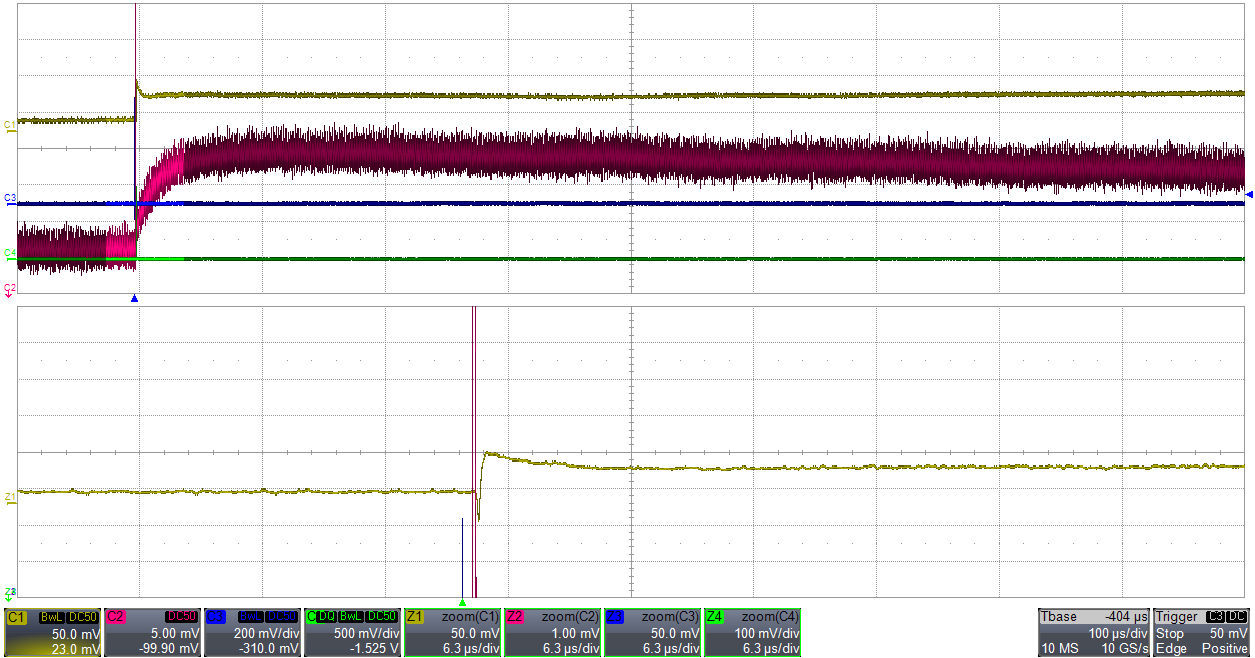
Task: Open the C4 channel descriptor box
Action: pyautogui.click(x=353, y=632)
